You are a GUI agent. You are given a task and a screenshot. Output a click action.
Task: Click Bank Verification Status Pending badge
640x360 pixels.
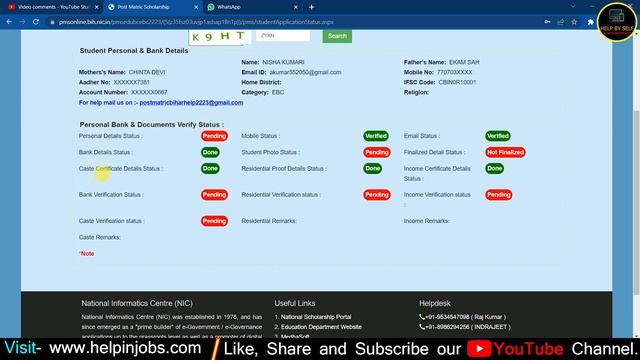point(214,195)
